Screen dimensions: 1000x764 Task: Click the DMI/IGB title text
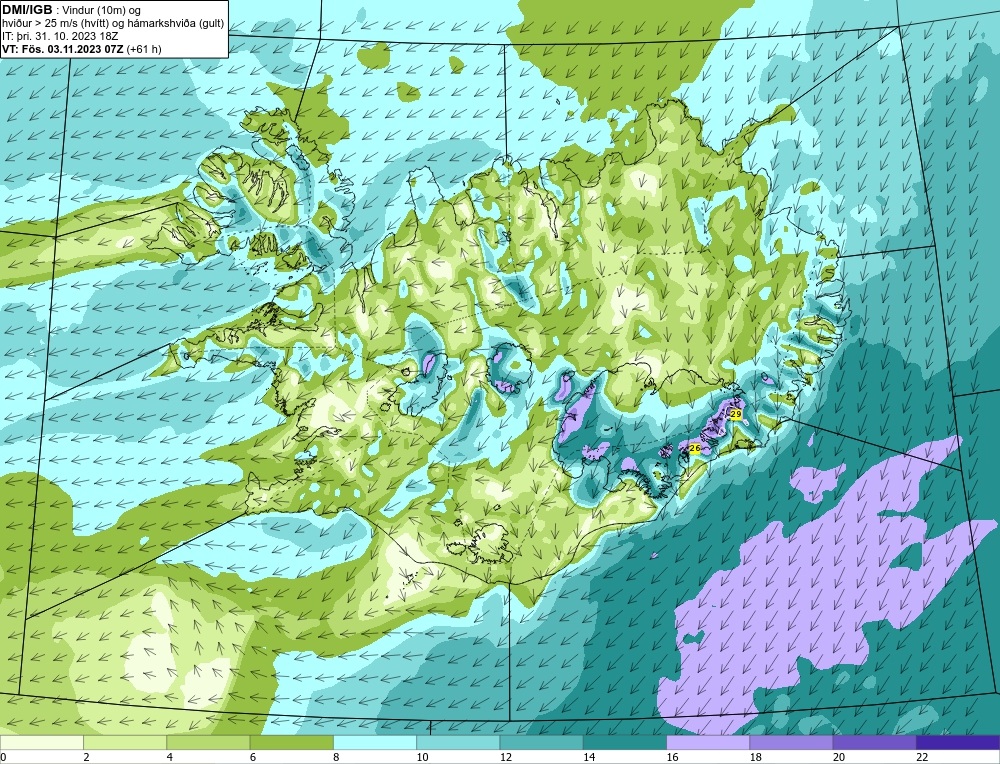[x=27, y=10]
